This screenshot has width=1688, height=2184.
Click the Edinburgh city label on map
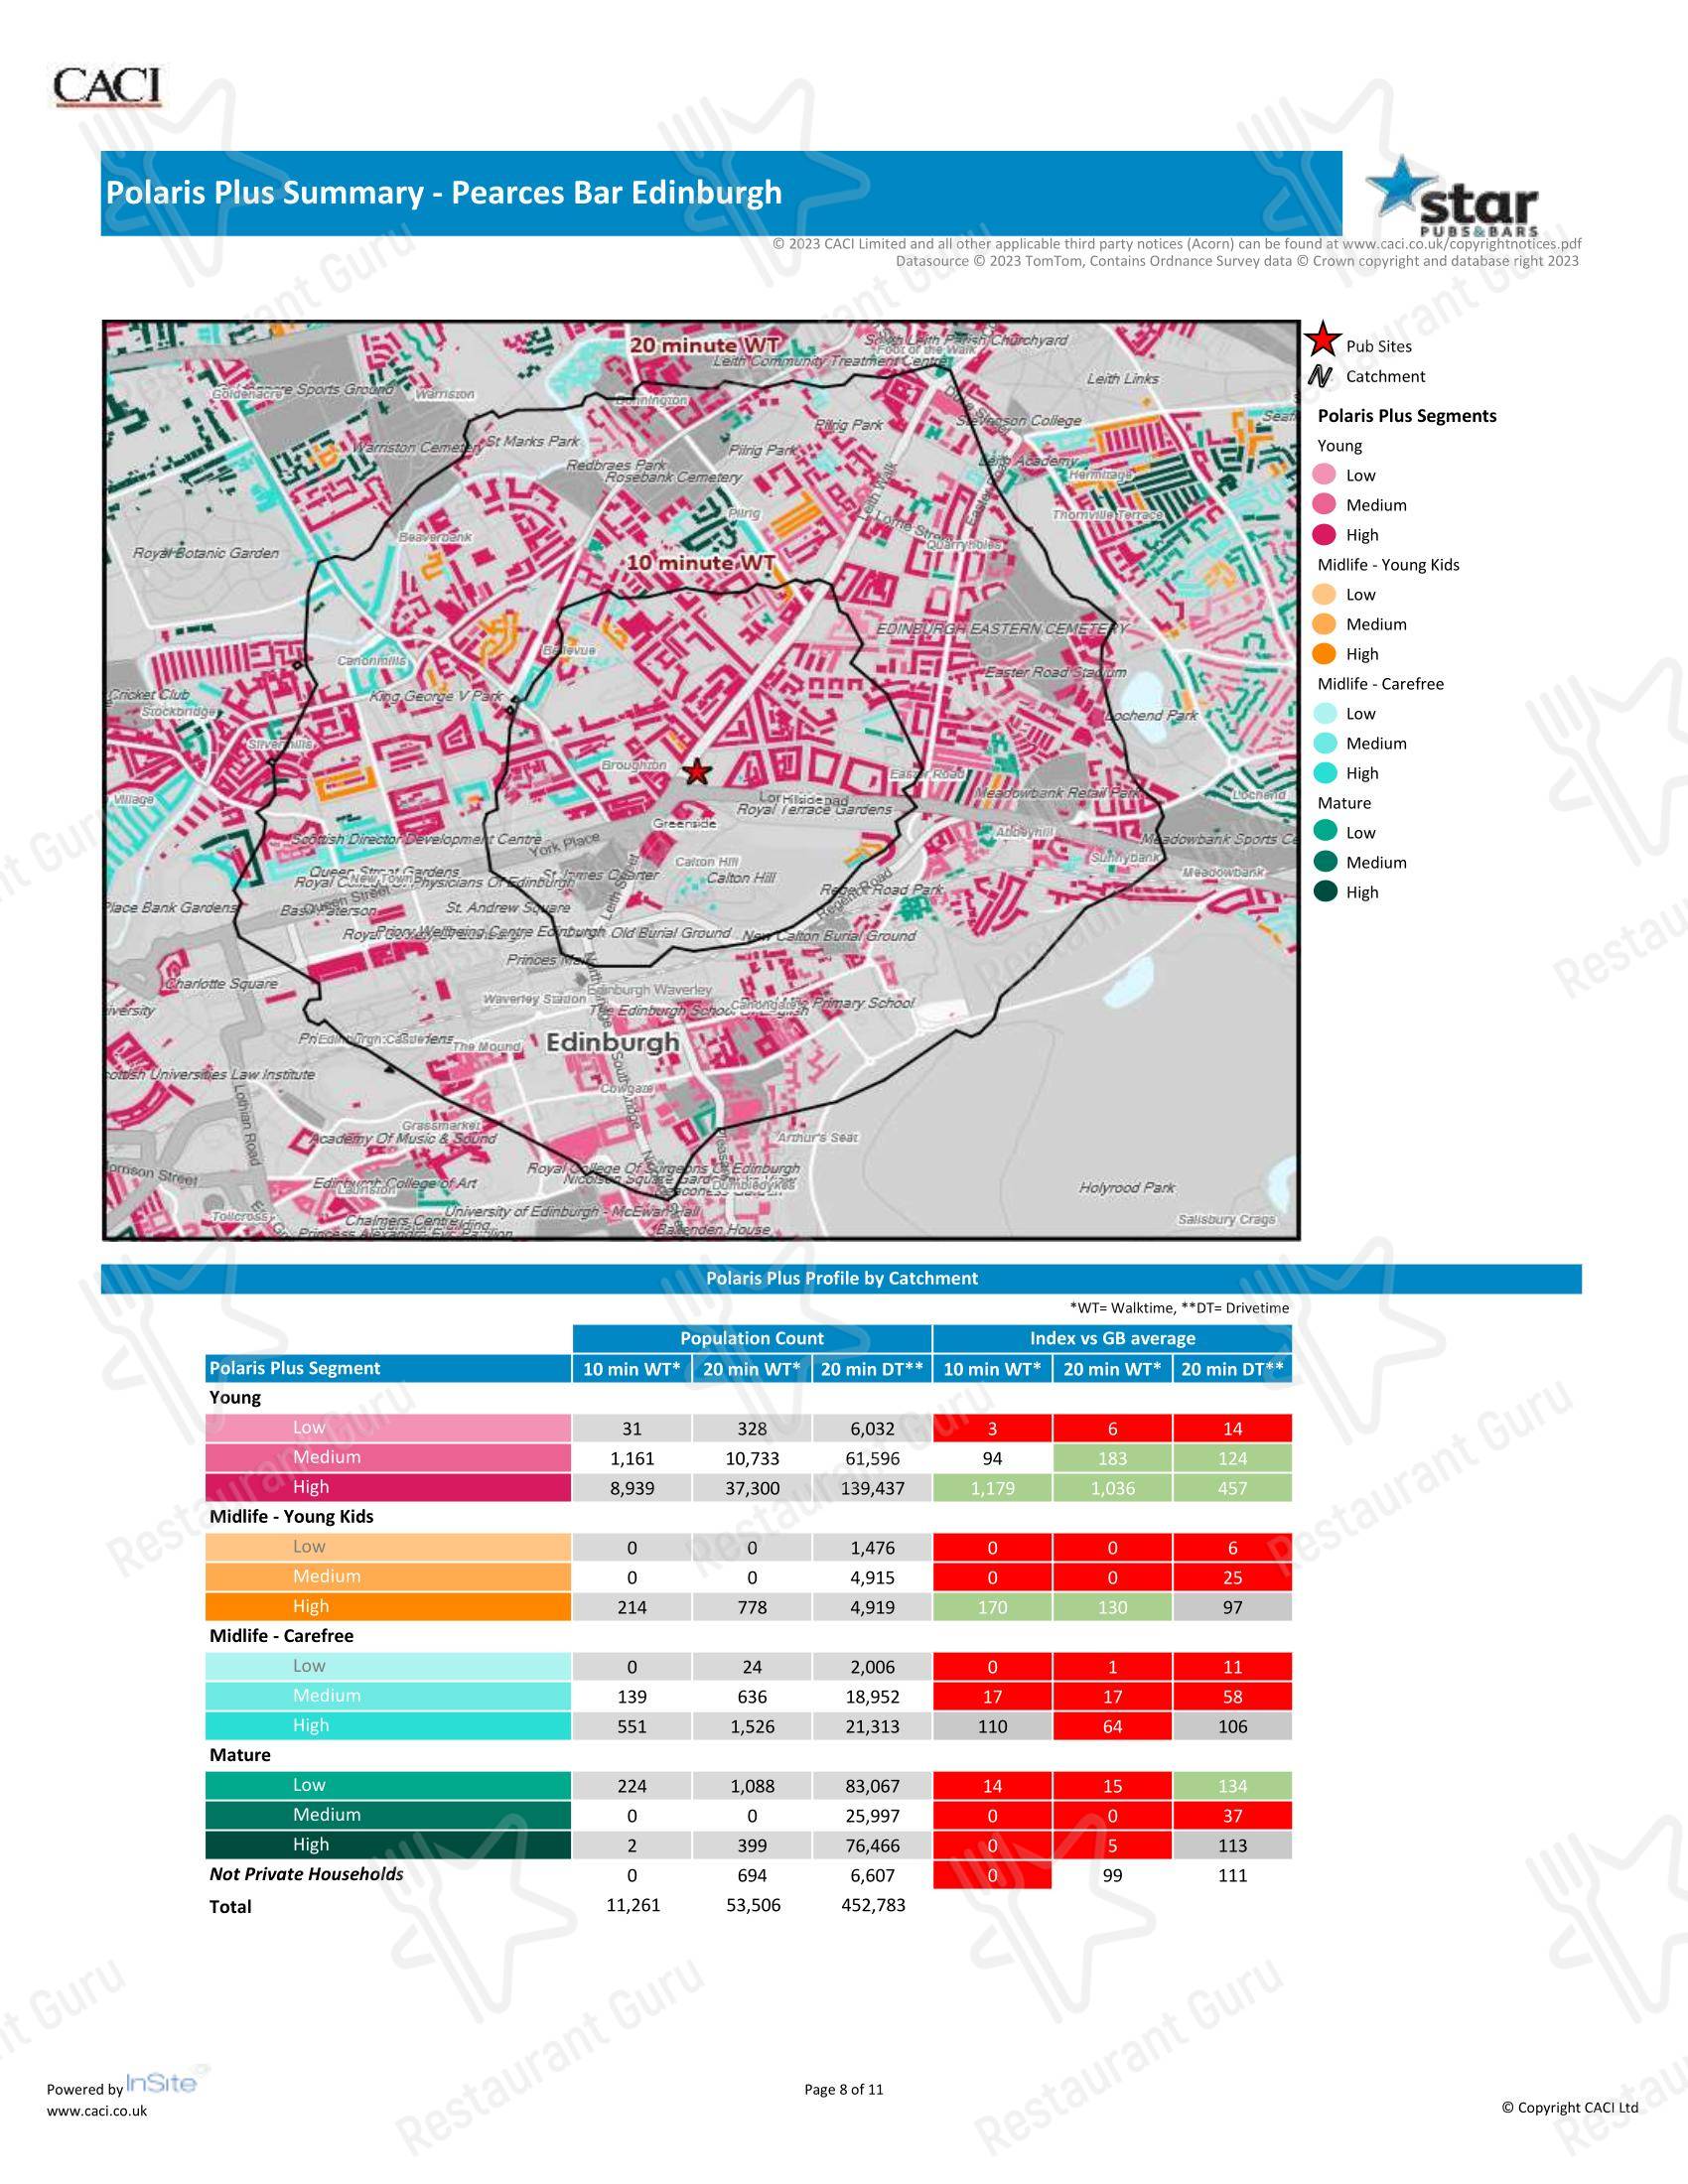click(x=613, y=1042)
